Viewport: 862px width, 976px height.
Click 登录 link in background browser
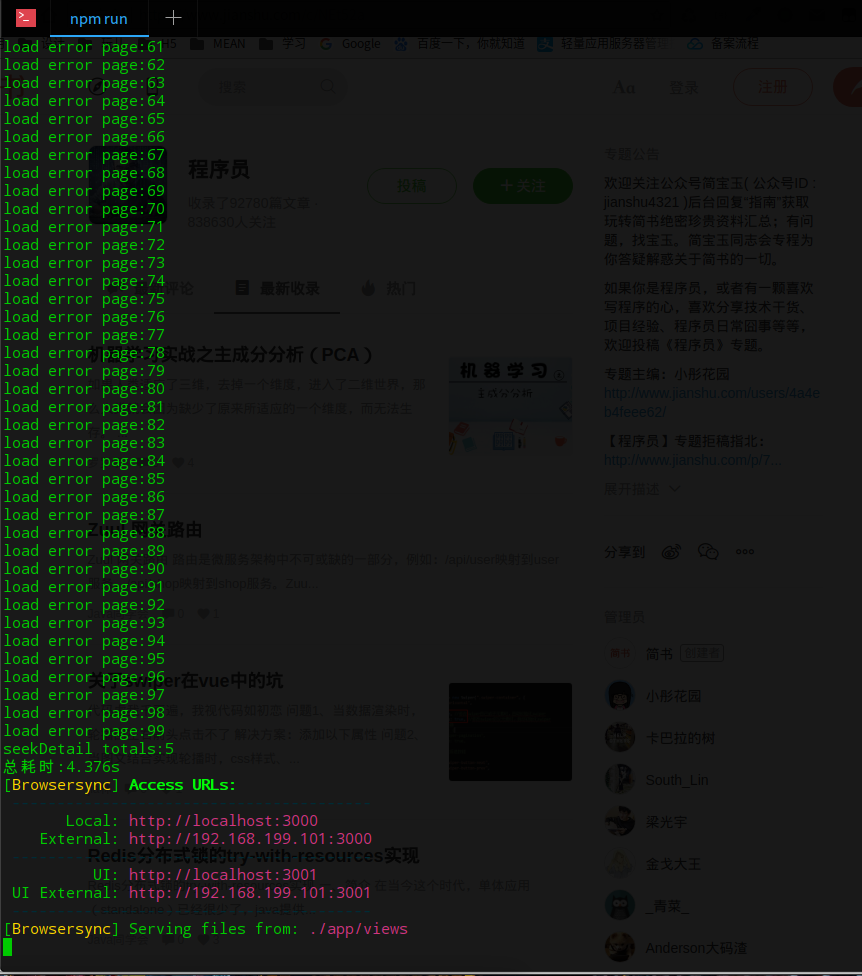pyautogui.click(x=683, y=87)
